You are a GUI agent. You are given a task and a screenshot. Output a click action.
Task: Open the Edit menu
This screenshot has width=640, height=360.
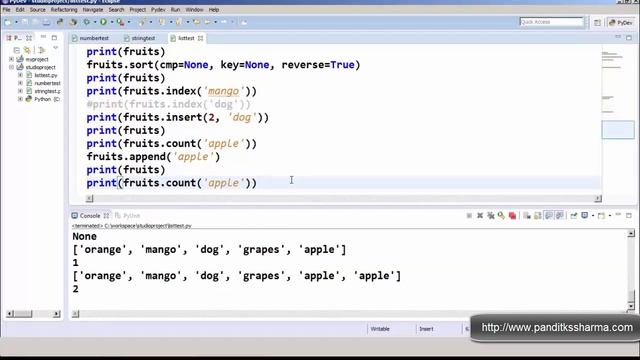20,9
